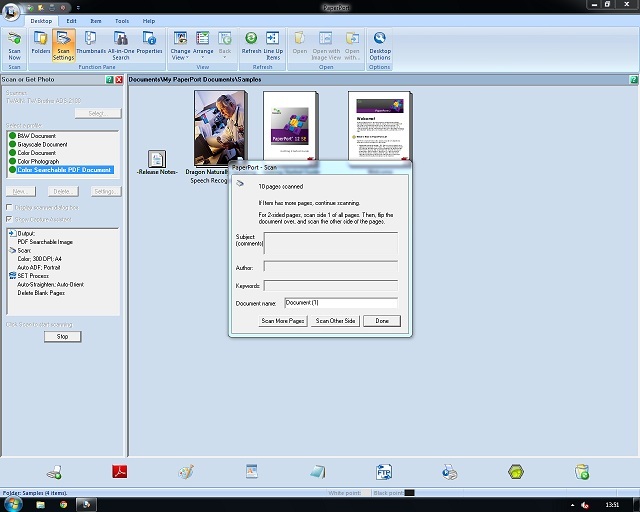Click the Select... scanner button
The height and width of the screenshot is (512, 640).
point(98,113)
